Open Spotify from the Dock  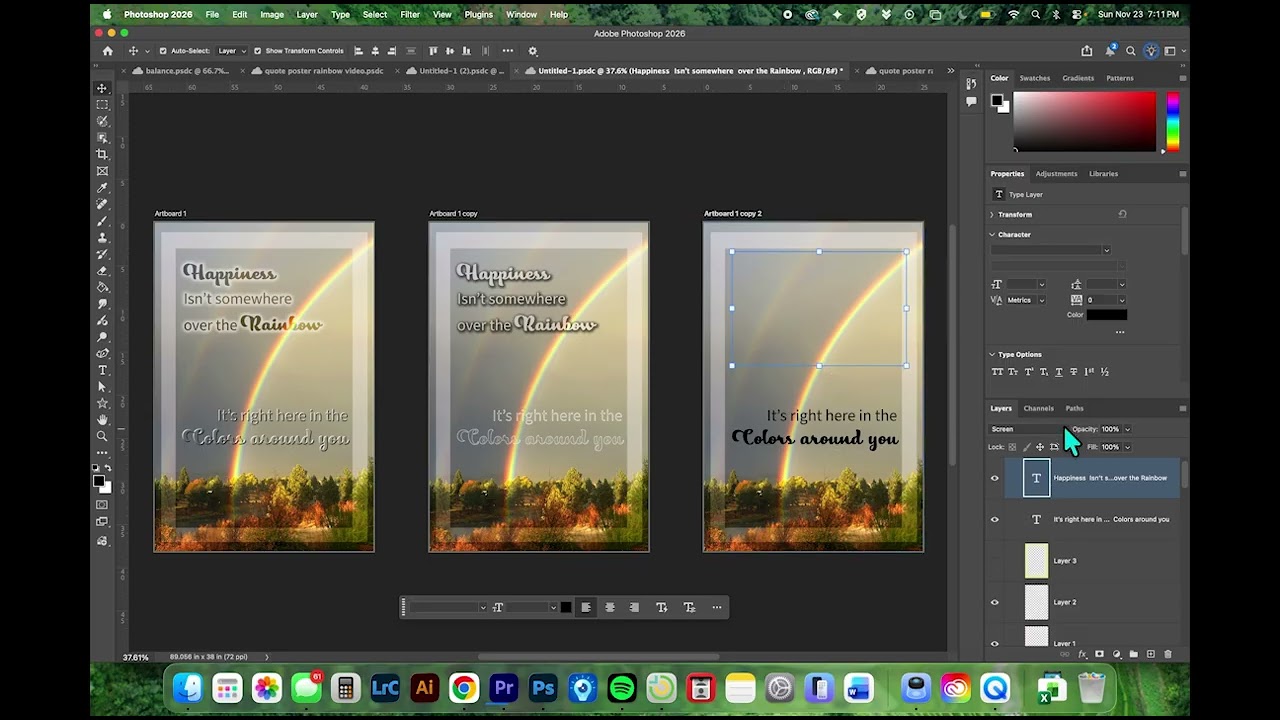(x=622, y=688)
